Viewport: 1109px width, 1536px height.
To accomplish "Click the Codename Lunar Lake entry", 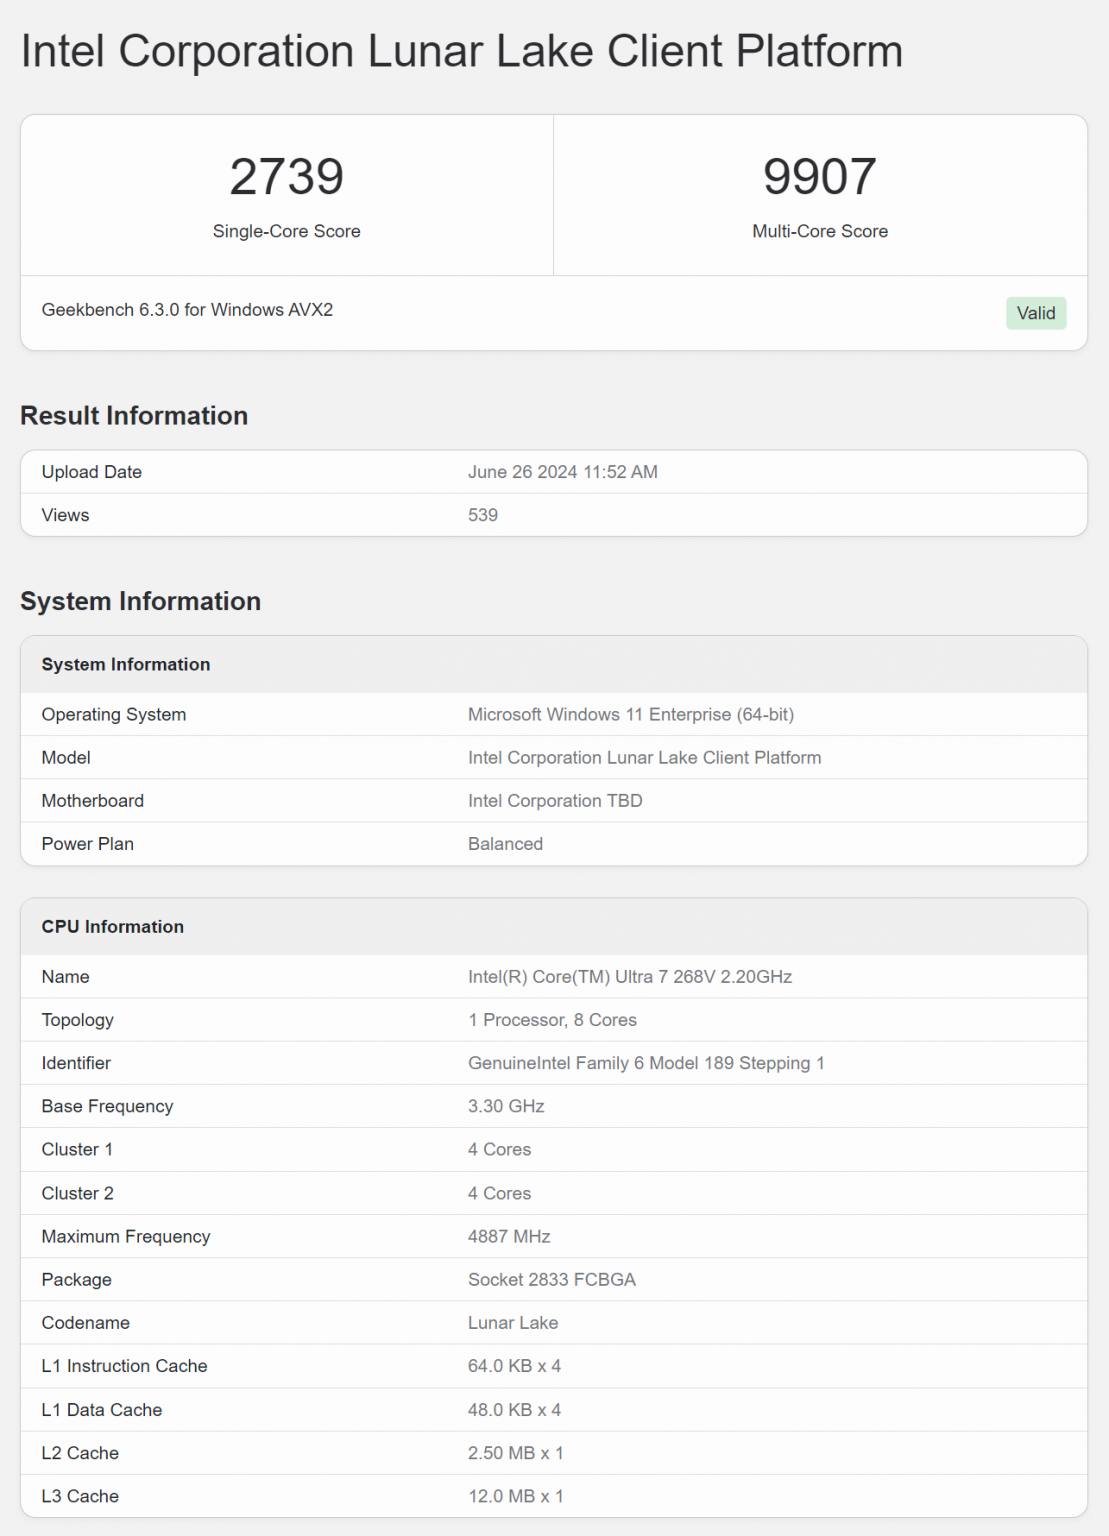I will (513, 1322).
